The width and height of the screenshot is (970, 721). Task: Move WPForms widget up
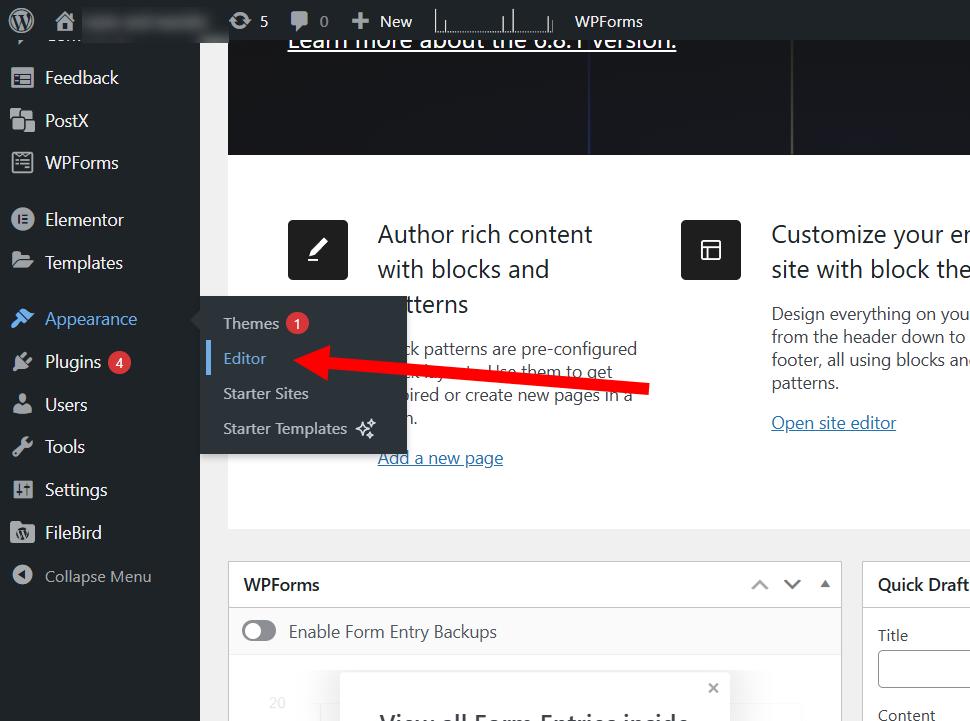click(760, 585)
